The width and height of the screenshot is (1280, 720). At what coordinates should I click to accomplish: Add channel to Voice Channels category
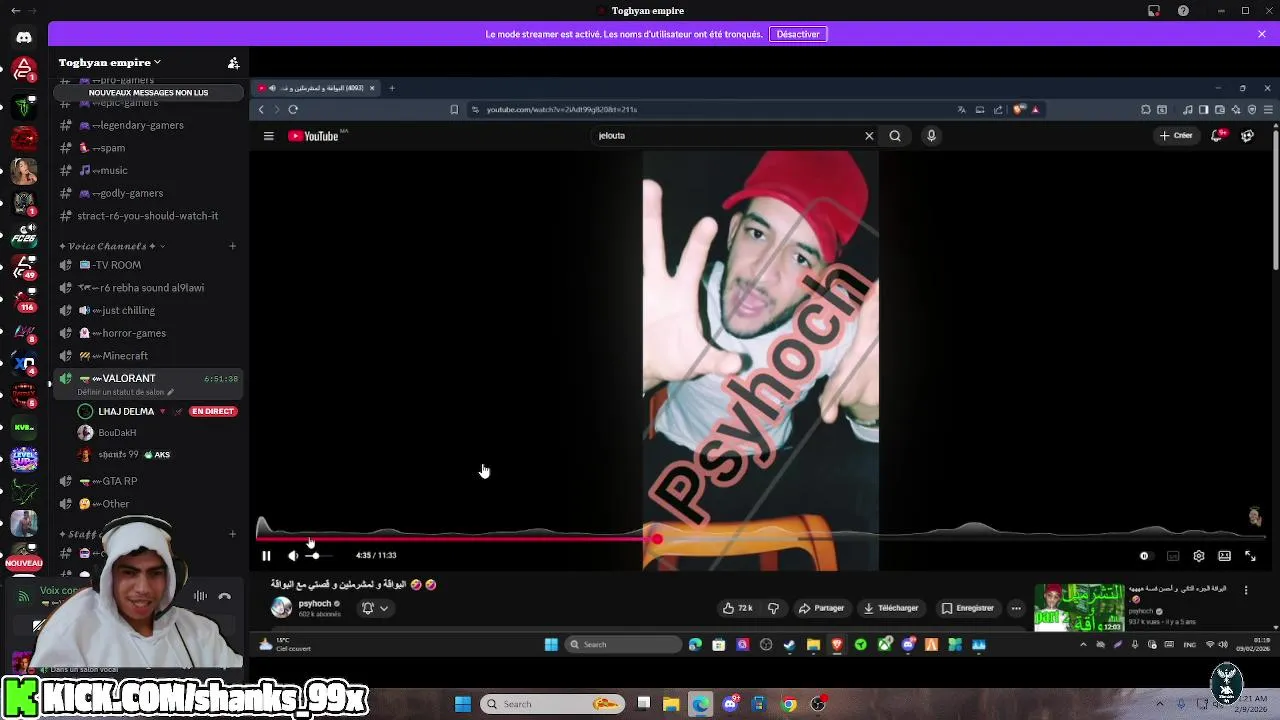pos(232,246)
